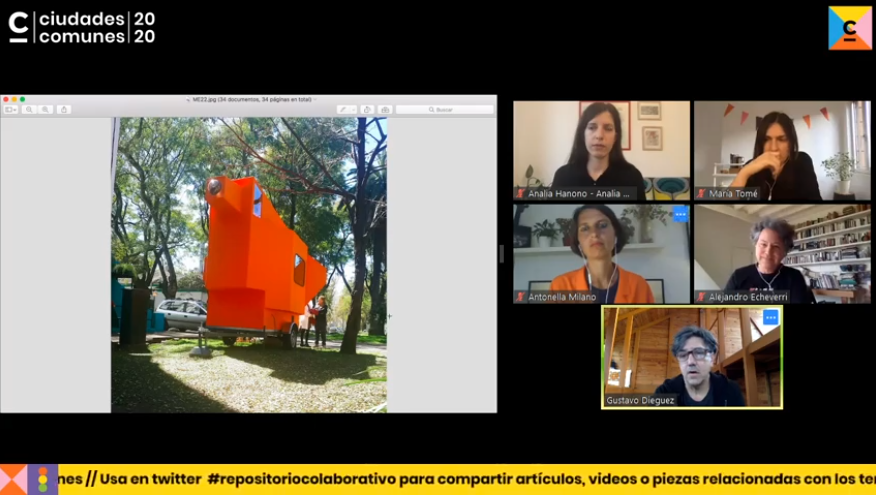The image size is (876, 495).
Task: Click muted microphone icon beside Analia Hanono
Action: (520, 194)
